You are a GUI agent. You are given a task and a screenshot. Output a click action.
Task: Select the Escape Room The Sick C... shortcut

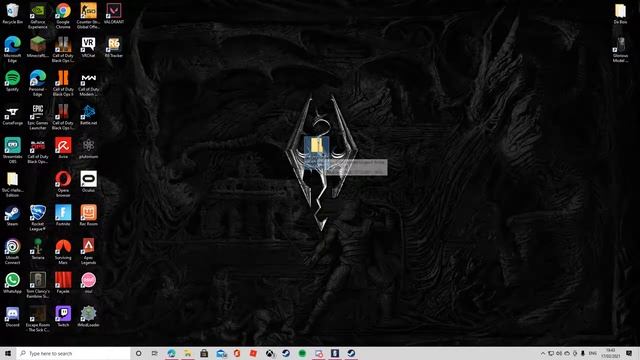pos(38,319)
